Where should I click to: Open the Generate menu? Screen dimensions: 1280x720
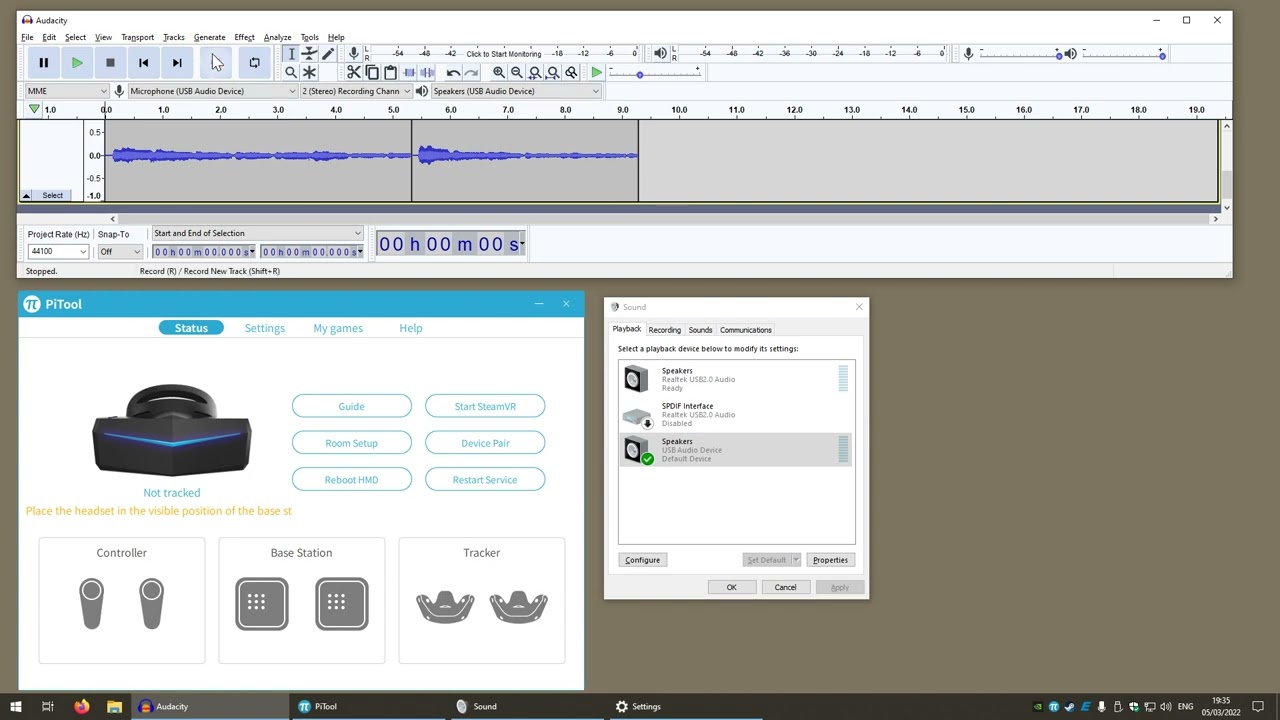[x=209, y=37]
